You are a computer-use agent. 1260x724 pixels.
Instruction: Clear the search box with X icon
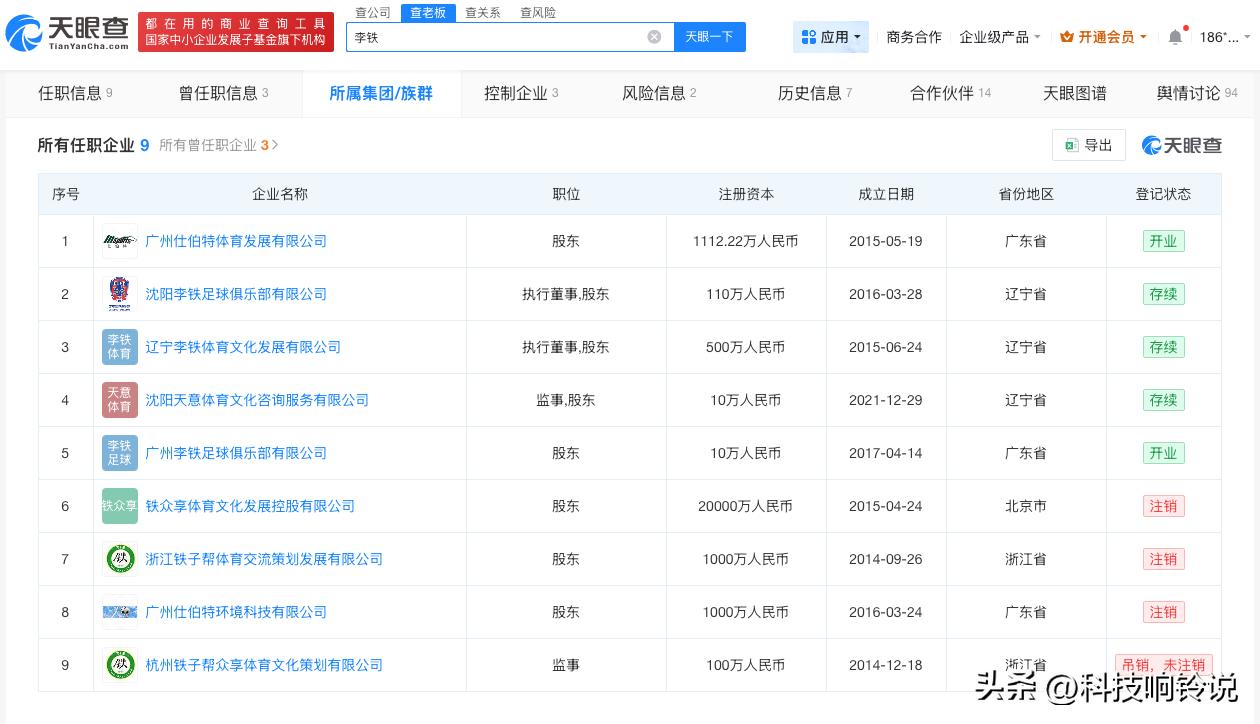coord(654,37)
